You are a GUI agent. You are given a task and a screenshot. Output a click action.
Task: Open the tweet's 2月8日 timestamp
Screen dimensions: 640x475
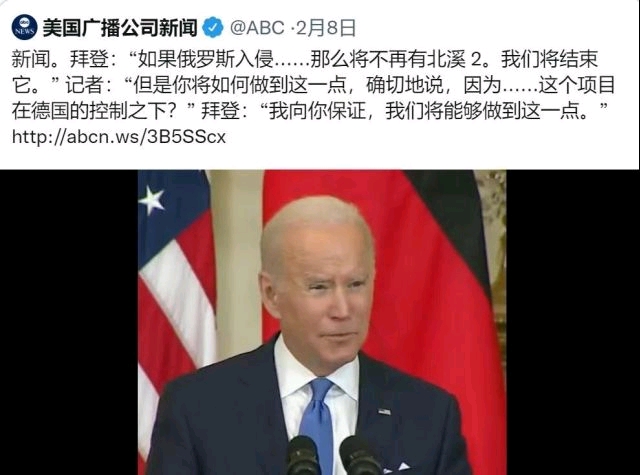pos(325,28)
